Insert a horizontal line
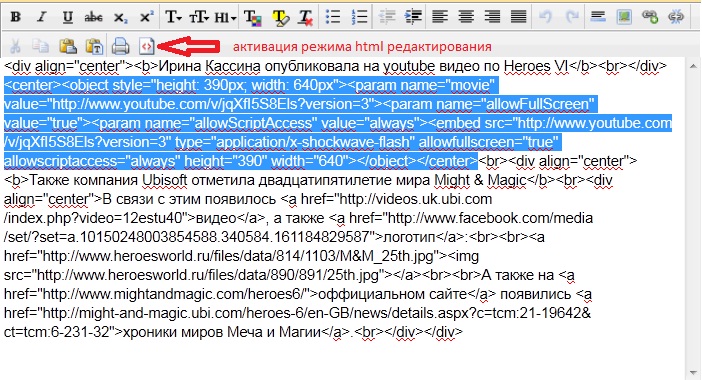Image resolution: width=702 pixels, height=380 pixels. point(598,17)
